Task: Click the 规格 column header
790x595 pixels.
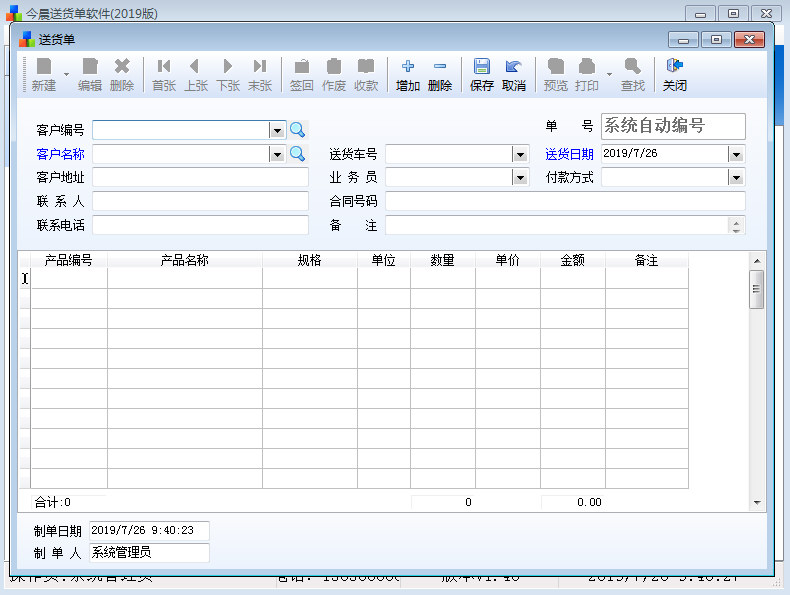Action: (309, 260)
